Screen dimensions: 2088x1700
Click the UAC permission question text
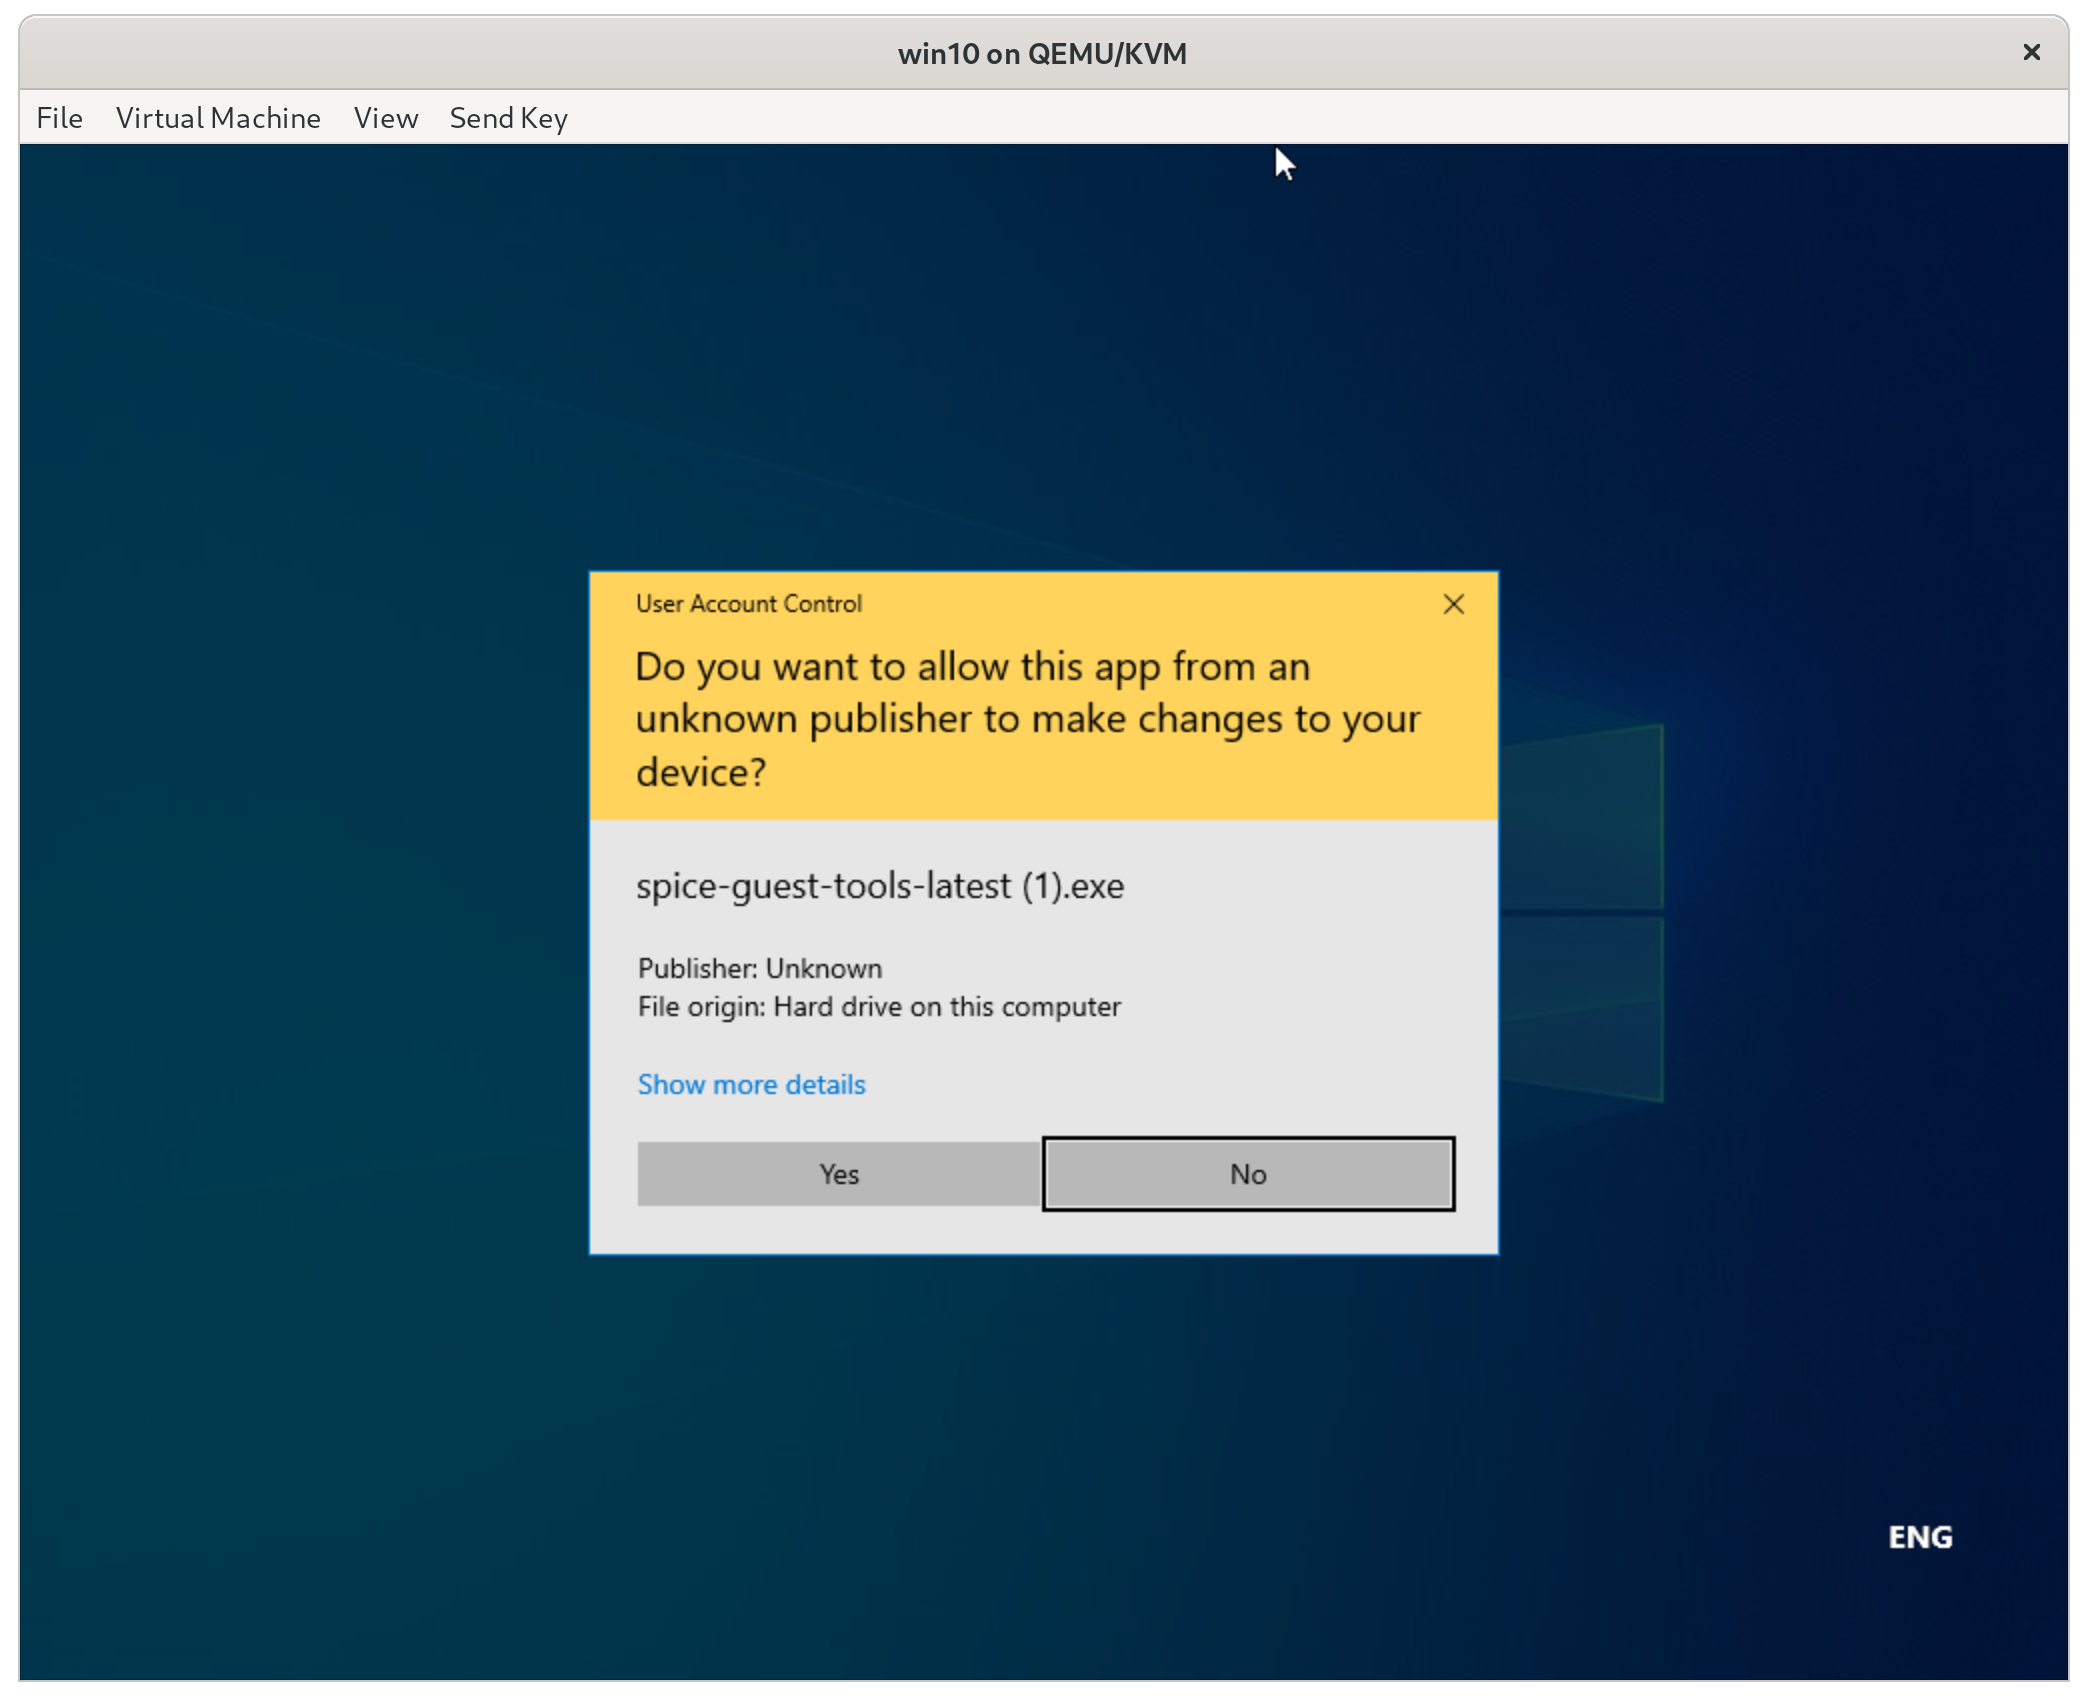coord(1027,718)
